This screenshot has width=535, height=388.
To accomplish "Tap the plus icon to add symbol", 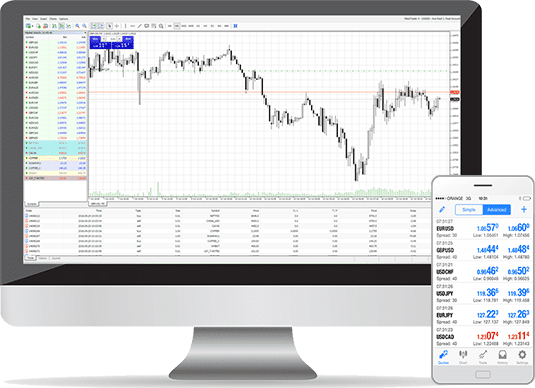I will point(524,209).
